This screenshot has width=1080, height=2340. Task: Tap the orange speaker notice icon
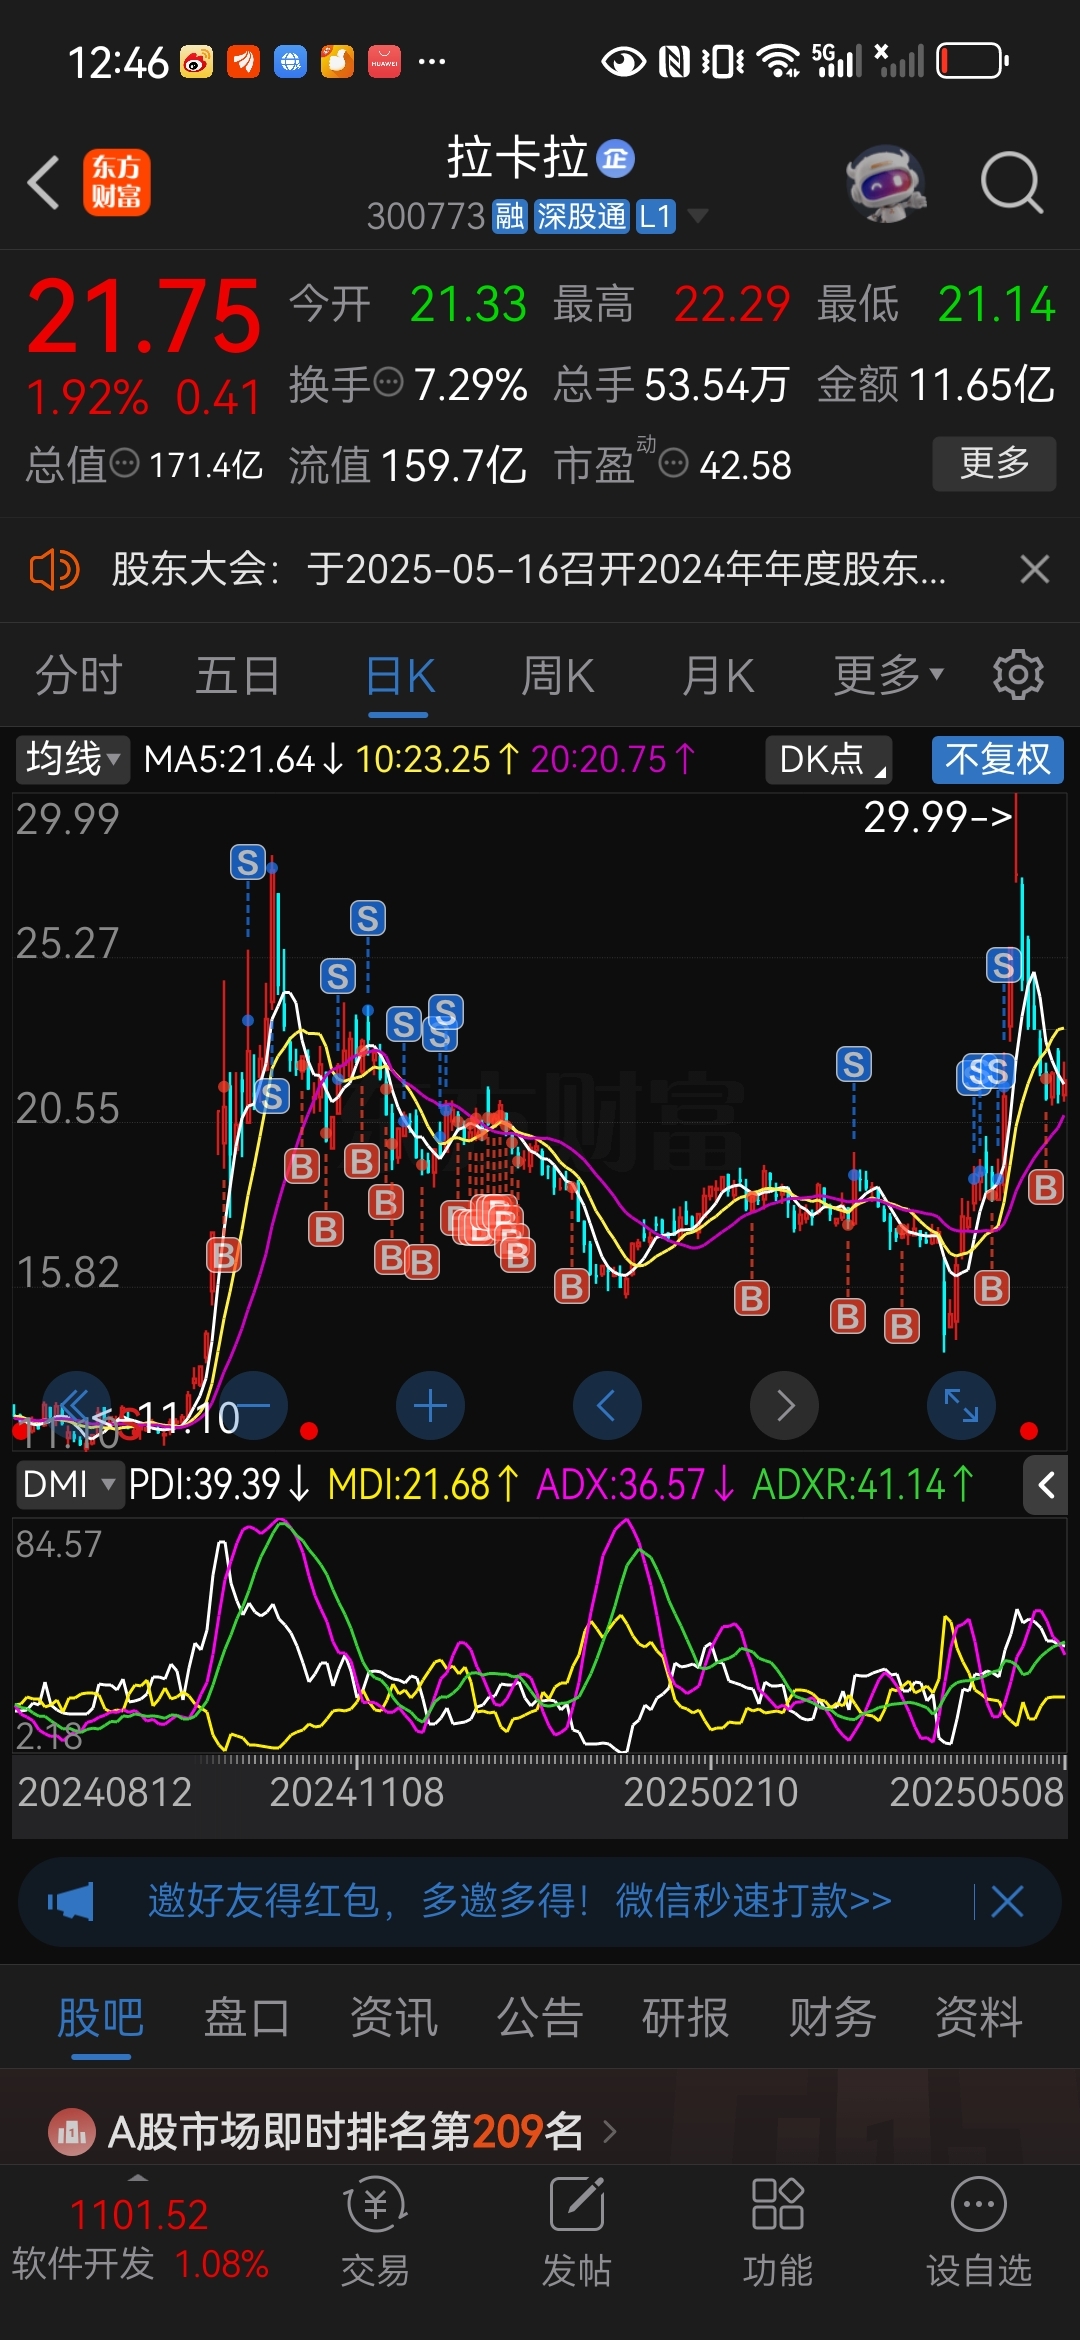tap(54, 570)
